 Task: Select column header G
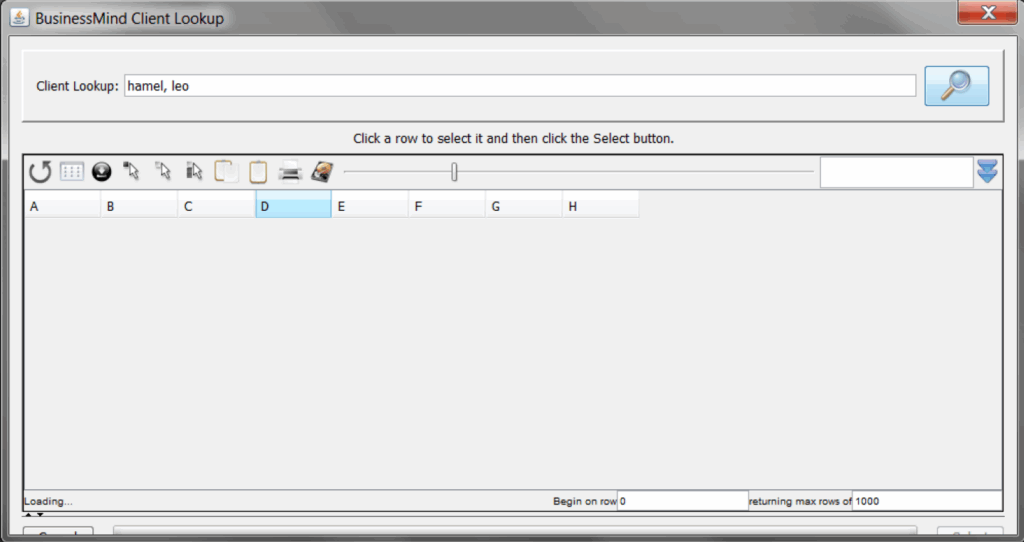point(524,206)
